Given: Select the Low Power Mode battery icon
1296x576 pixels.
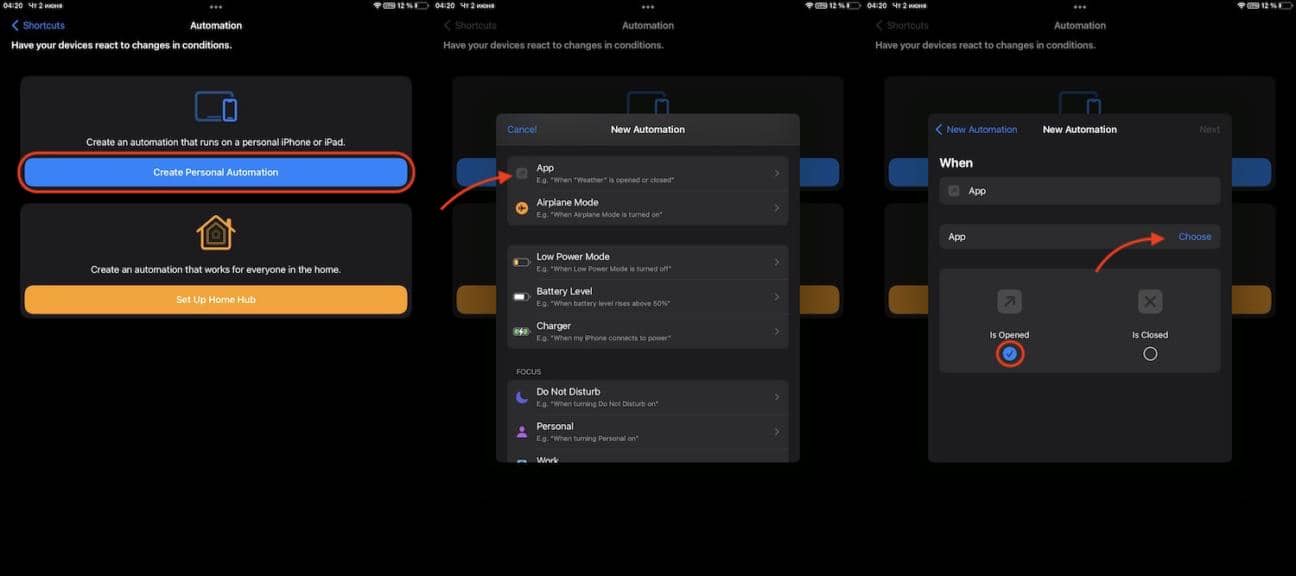Looking at the screenshot, I should point(521,262).
